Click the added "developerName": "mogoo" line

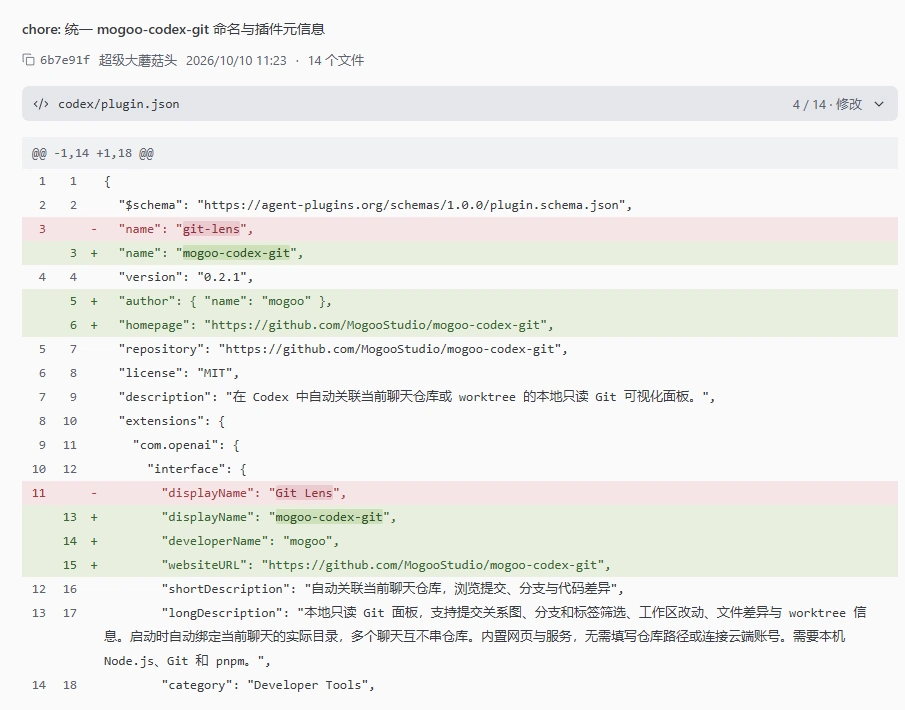click(460, 541)
